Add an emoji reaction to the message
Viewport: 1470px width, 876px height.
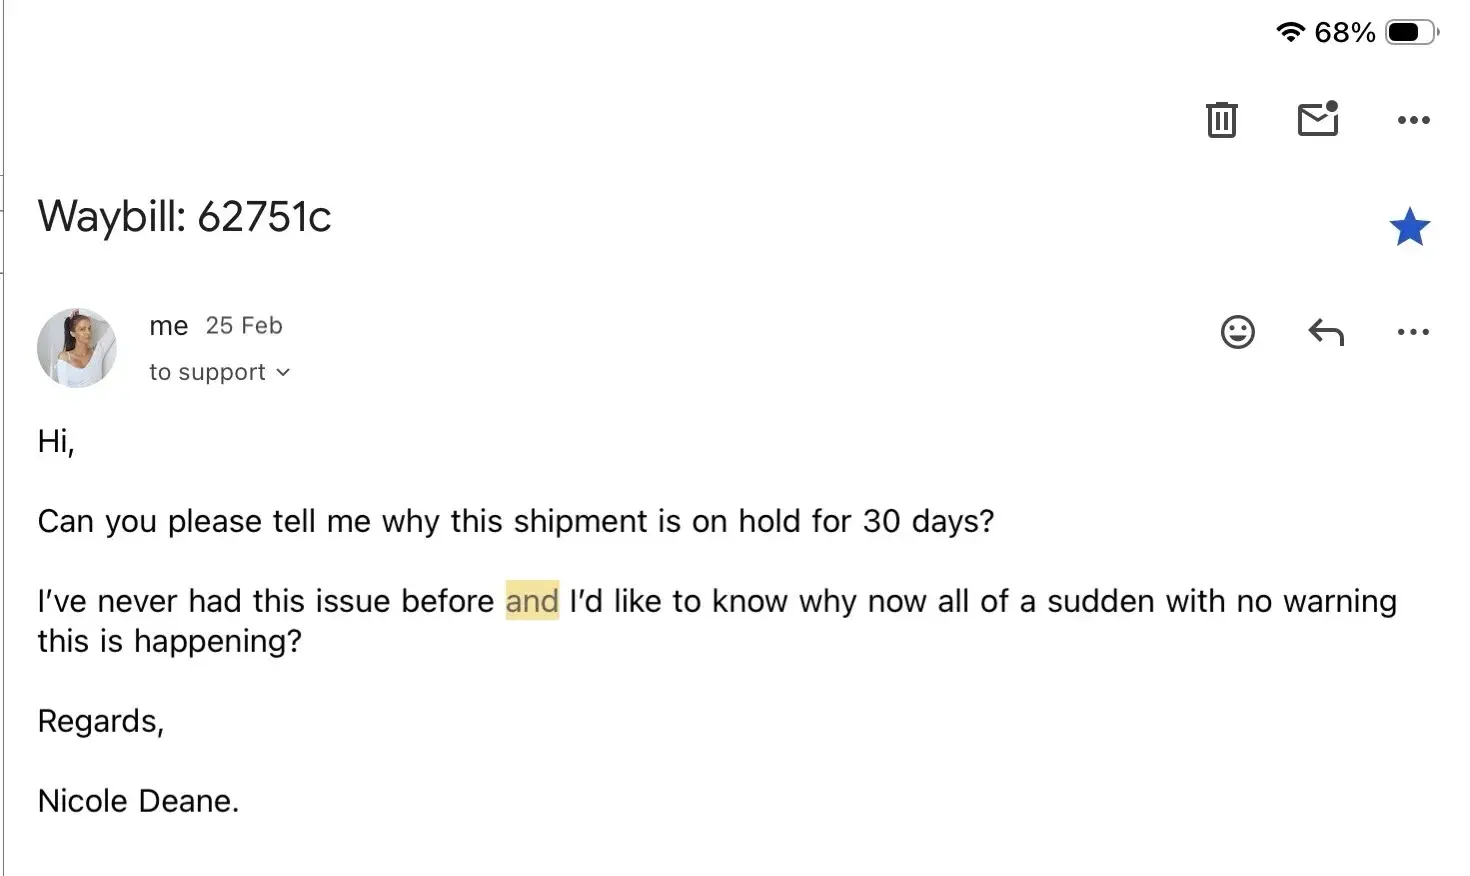point(1237,332)
